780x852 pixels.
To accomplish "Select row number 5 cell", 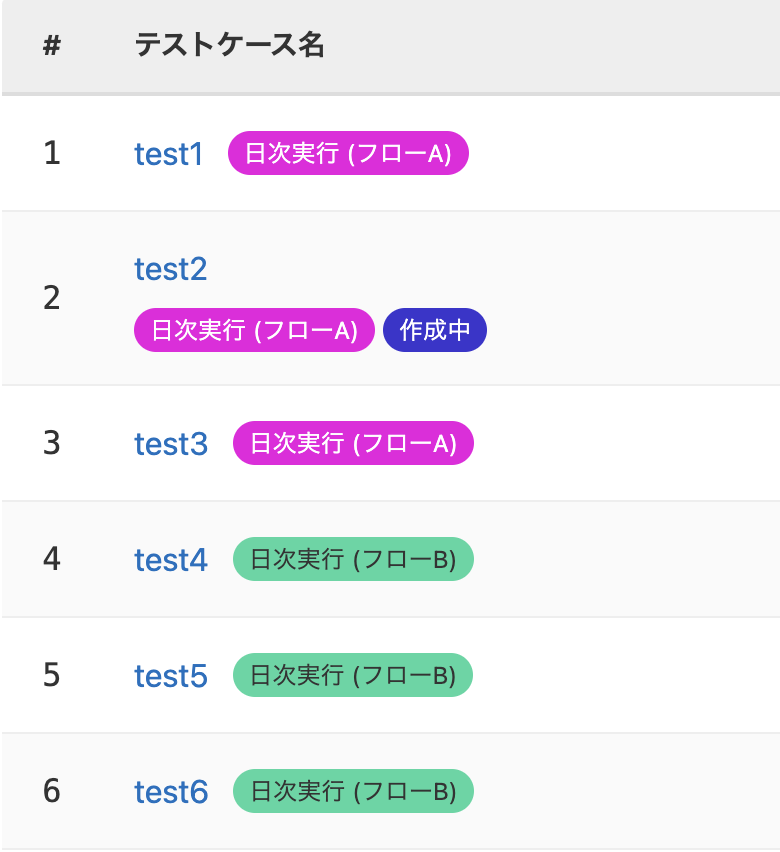I will coord(52,675).
